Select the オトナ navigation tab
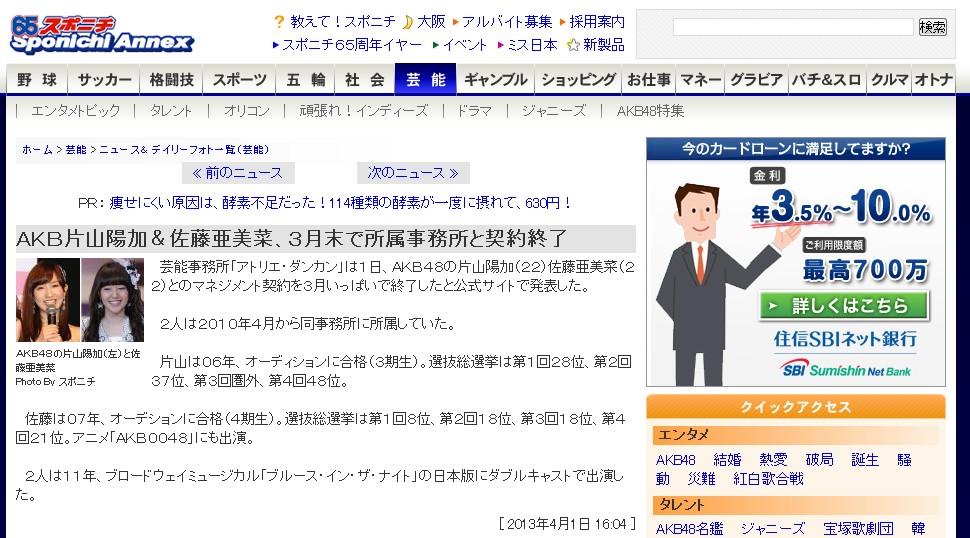Screen dimensions: 970x538 (934, 80)
